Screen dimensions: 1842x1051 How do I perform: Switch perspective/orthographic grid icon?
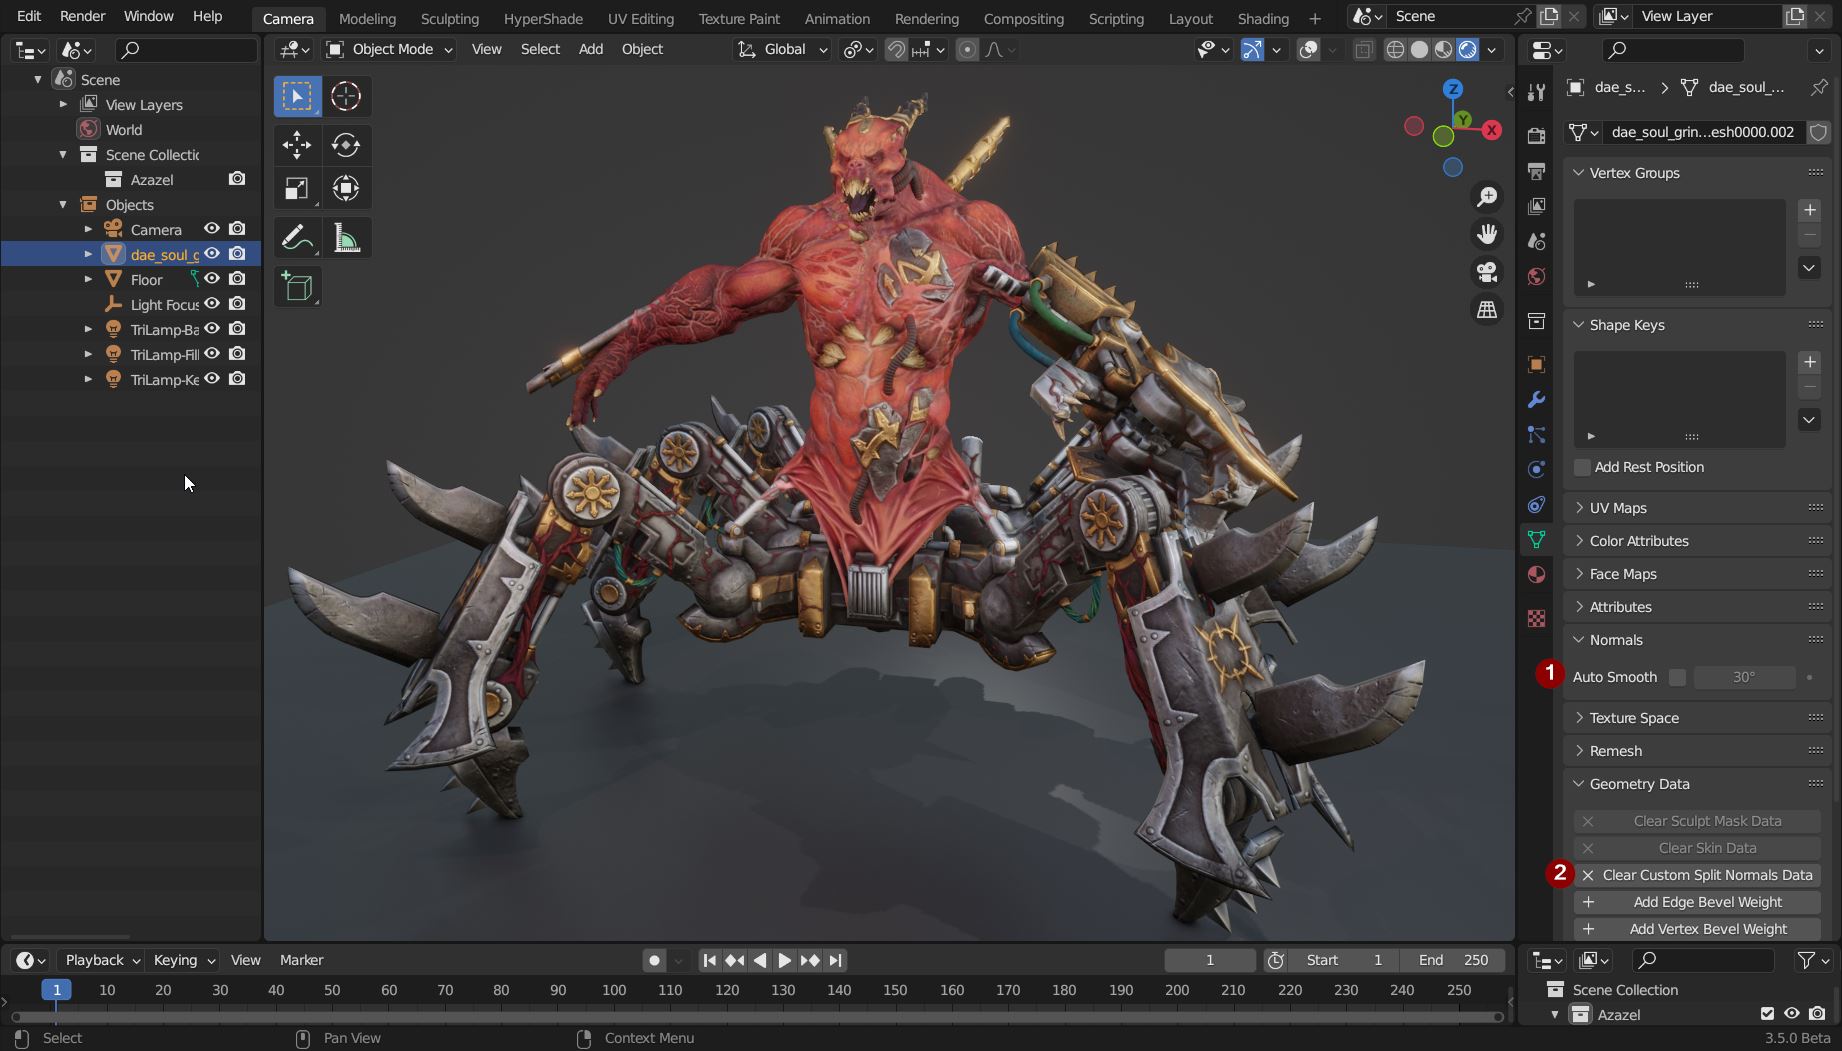pos(1487,310)
